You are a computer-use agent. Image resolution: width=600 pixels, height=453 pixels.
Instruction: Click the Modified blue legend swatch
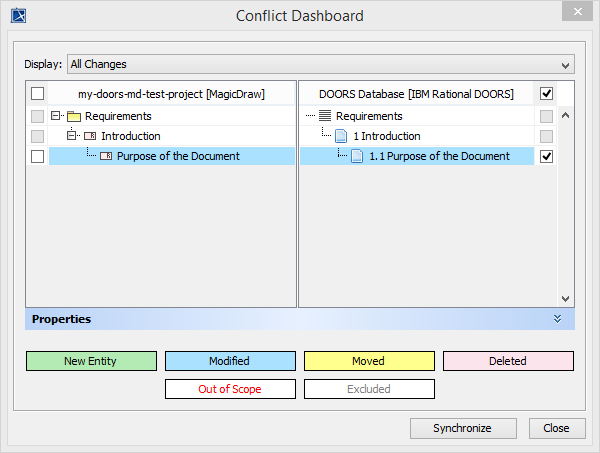230,361
